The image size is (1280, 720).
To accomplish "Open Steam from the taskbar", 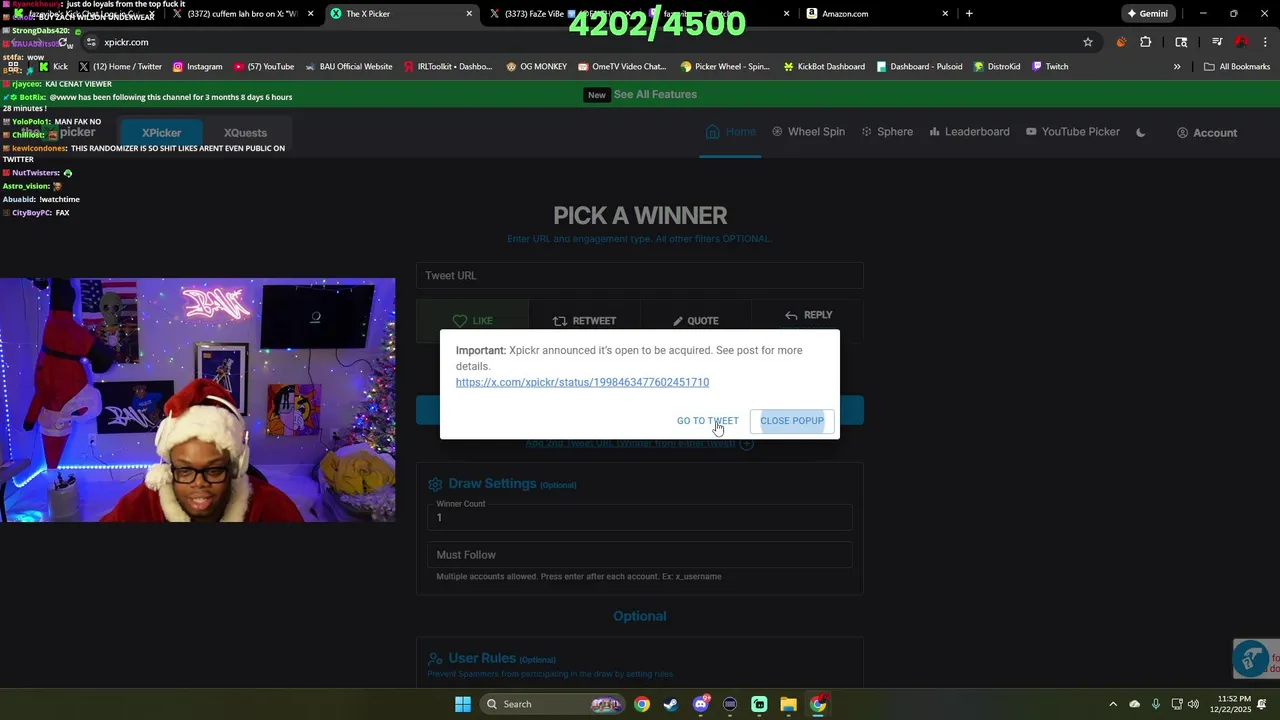I will pos(670,704).
